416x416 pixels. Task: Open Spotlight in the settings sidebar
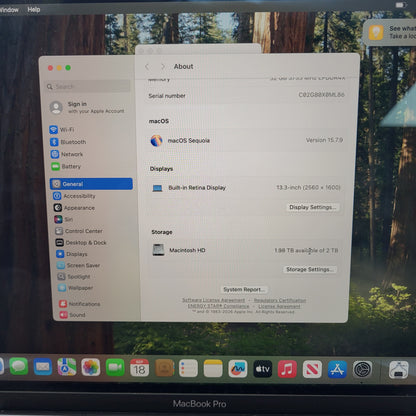(x=74, y=277)
